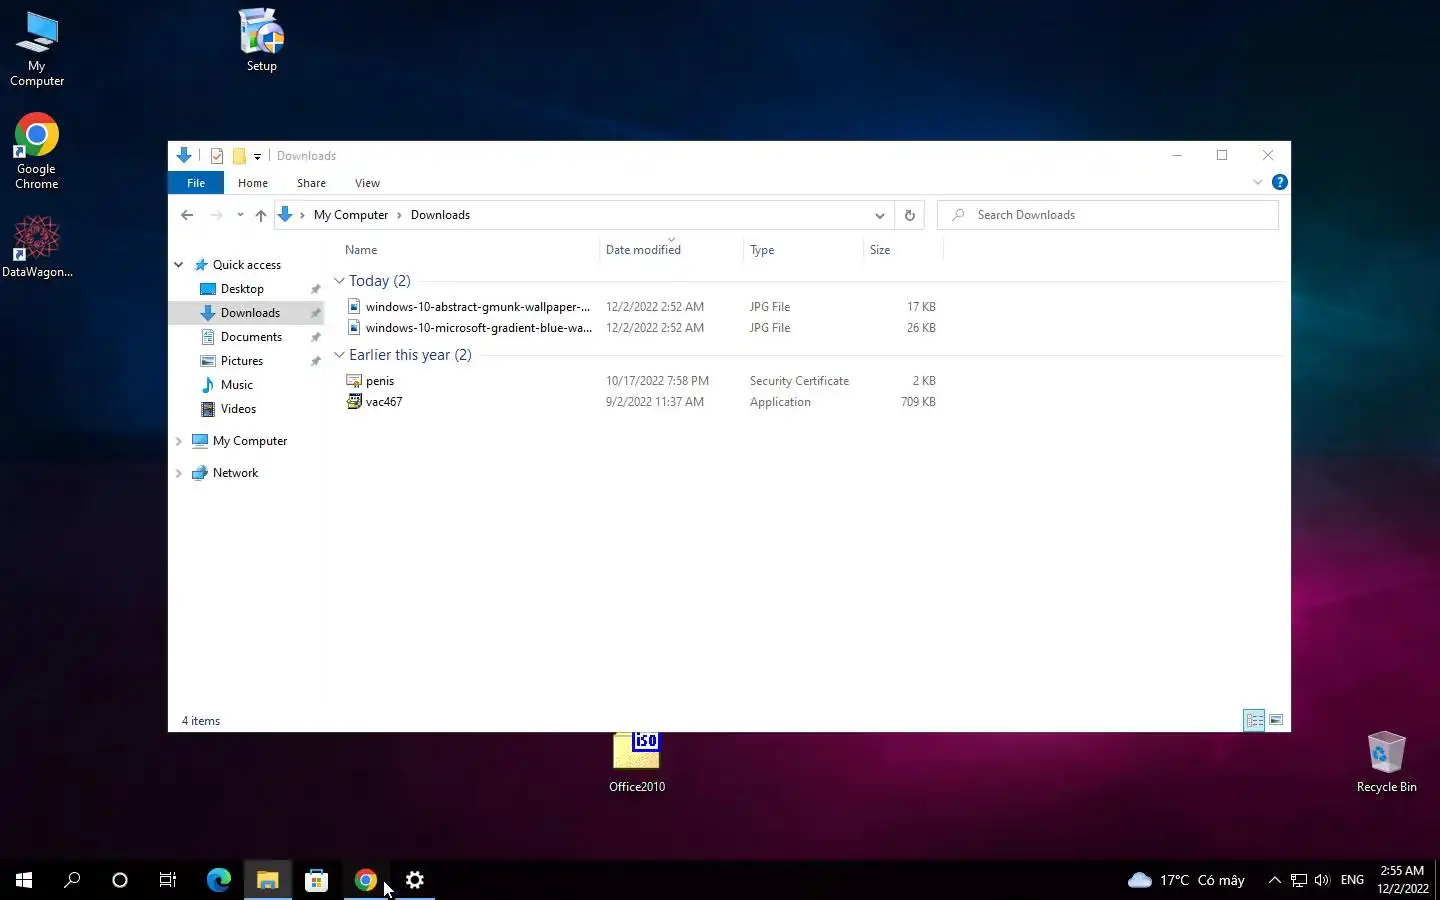This screenshot has height=900, width=1440.
Task: Click the Search Downloads field
Action: pyautogui.click(x=1108, y=215)
